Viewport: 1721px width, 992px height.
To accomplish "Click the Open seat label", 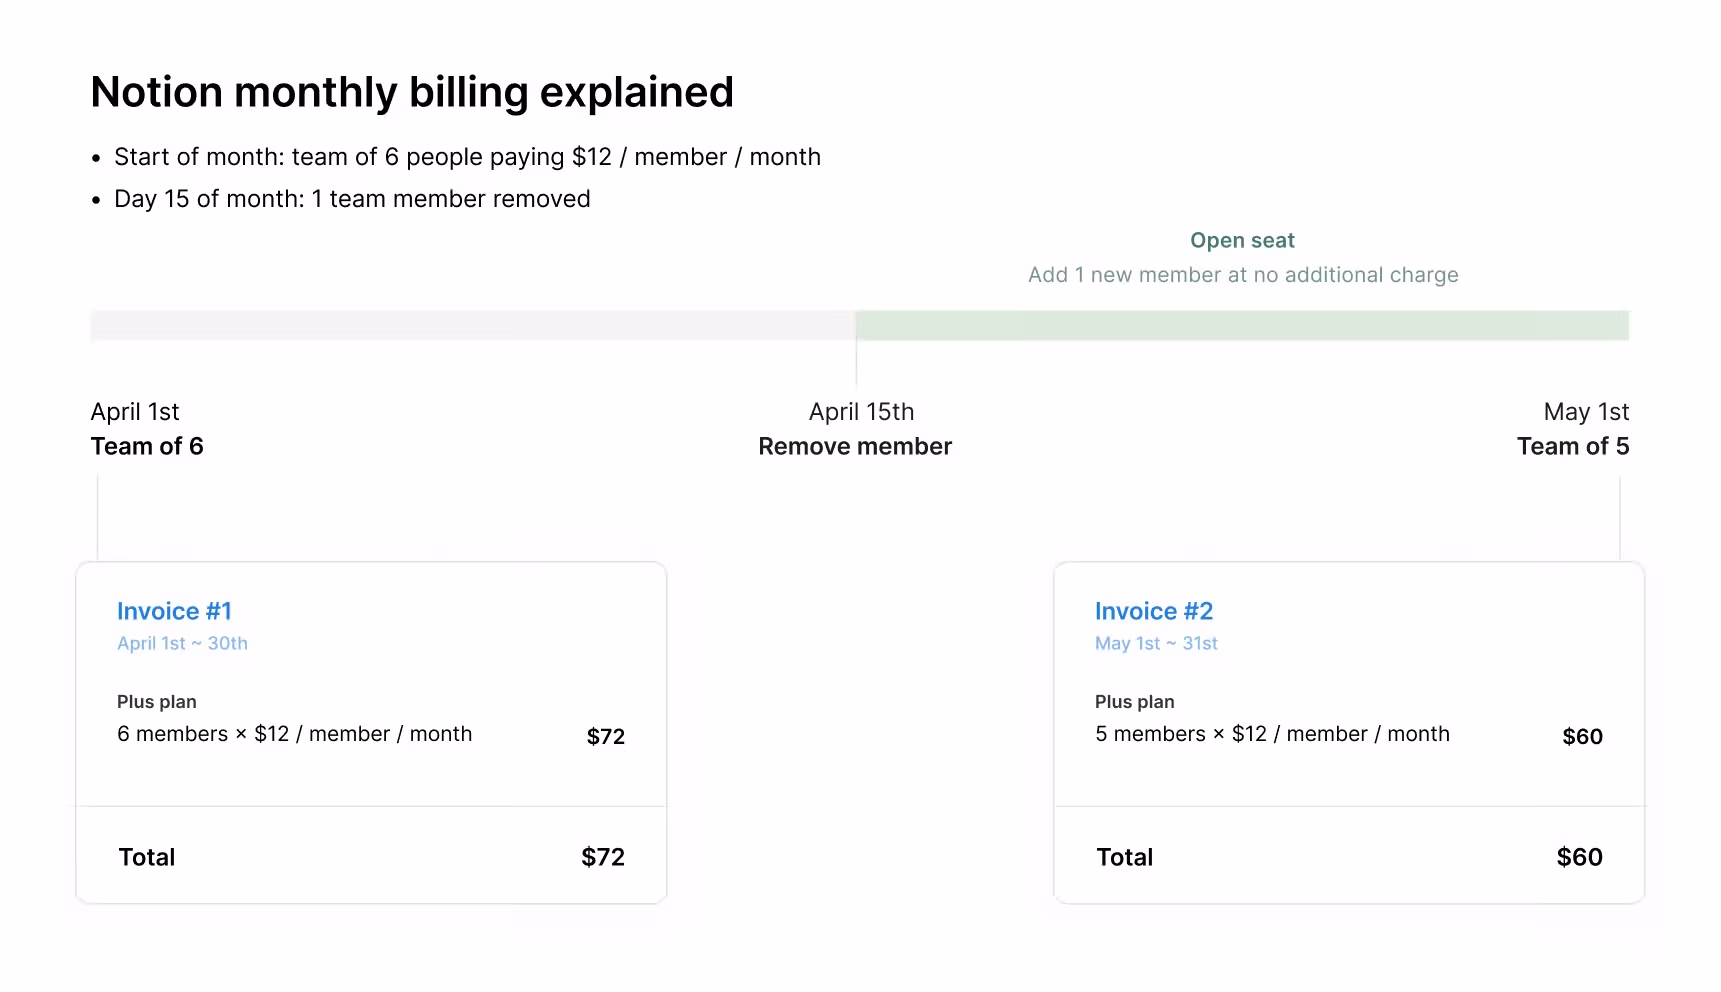I will point(1242,240).
